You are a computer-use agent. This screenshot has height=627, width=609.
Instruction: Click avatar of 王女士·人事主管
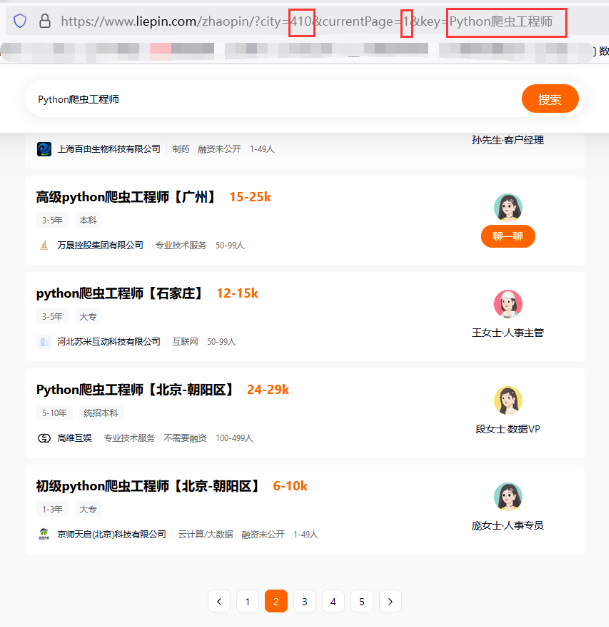(x=508, y=304)
